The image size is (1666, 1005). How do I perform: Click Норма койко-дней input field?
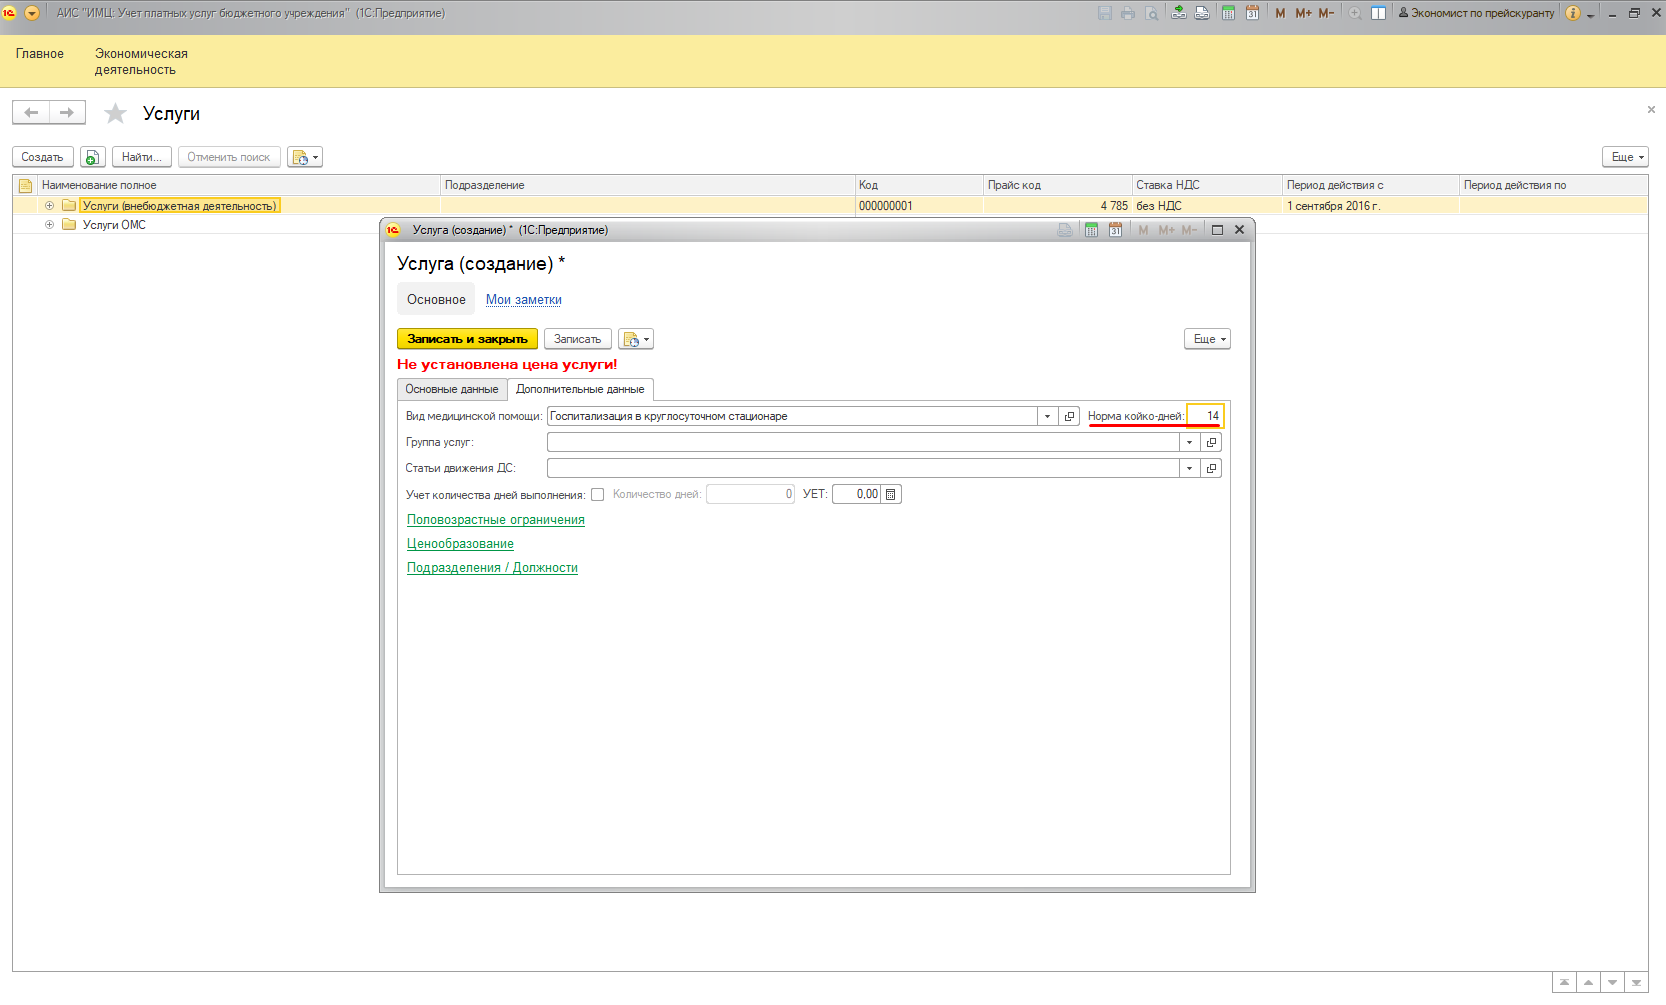1204,416
